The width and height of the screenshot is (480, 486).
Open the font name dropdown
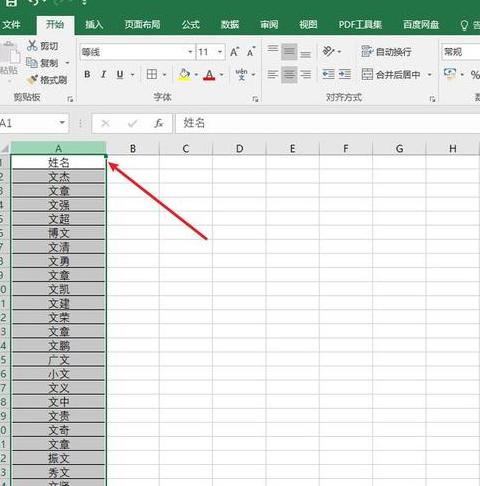pyautogui.click(x=190, y=52)
